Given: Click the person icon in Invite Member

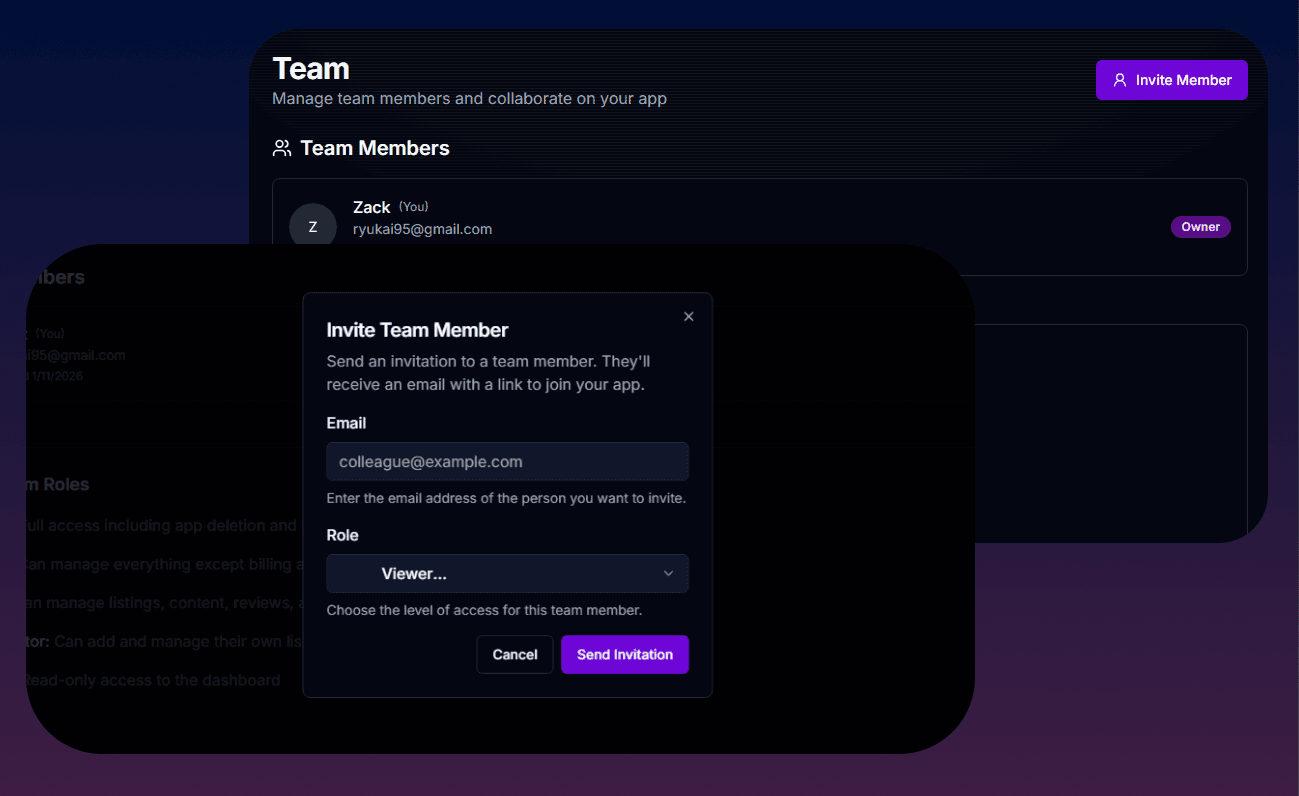Looking at the screenshot, I should (x=1120, y=80).
